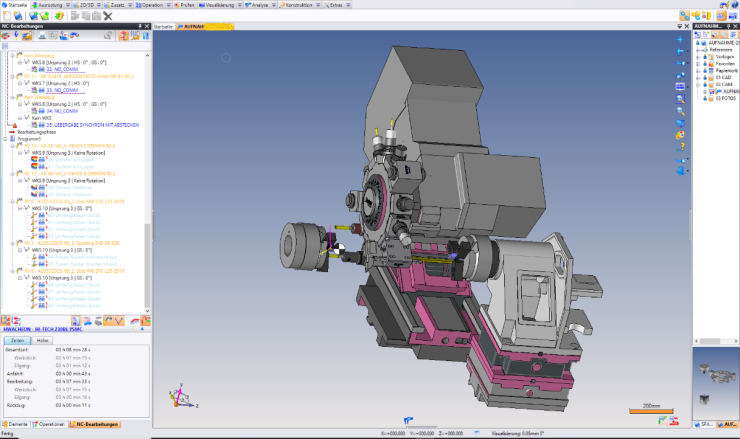Click the blue cube view icon in viewport toolbar
Image resolution: width=740 pixels, height=439 pixels.
coord(680,123)
